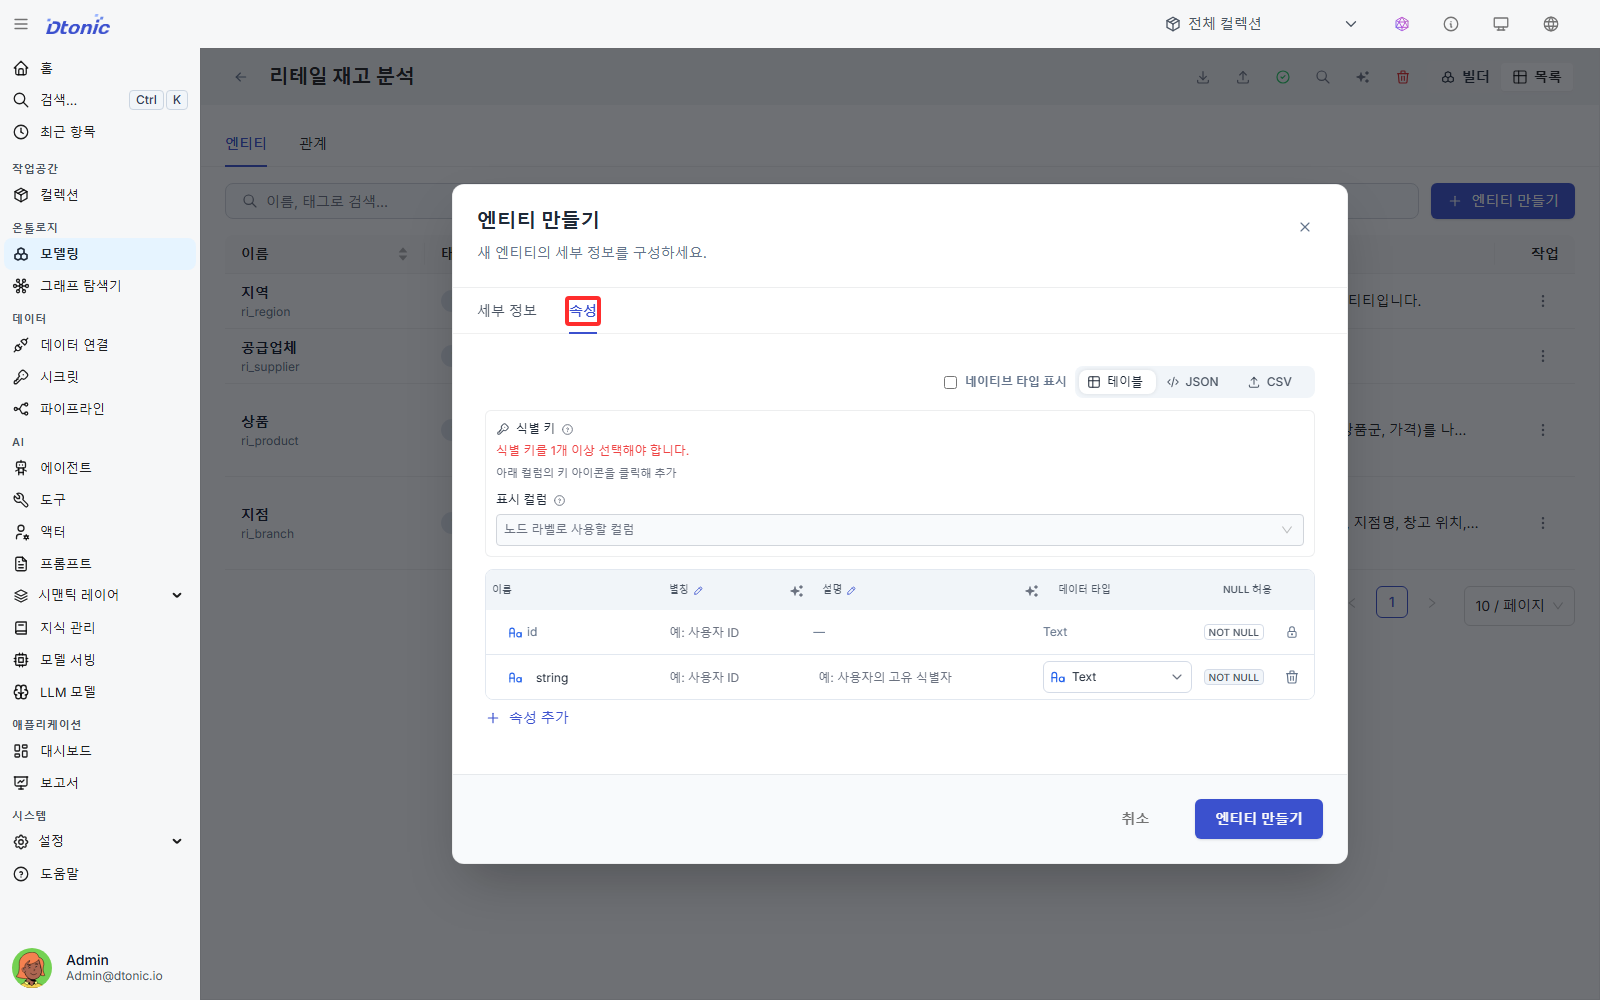Switch to 목록 view
This screenshot has height=1000, width=1600.
coord(1537,77)
